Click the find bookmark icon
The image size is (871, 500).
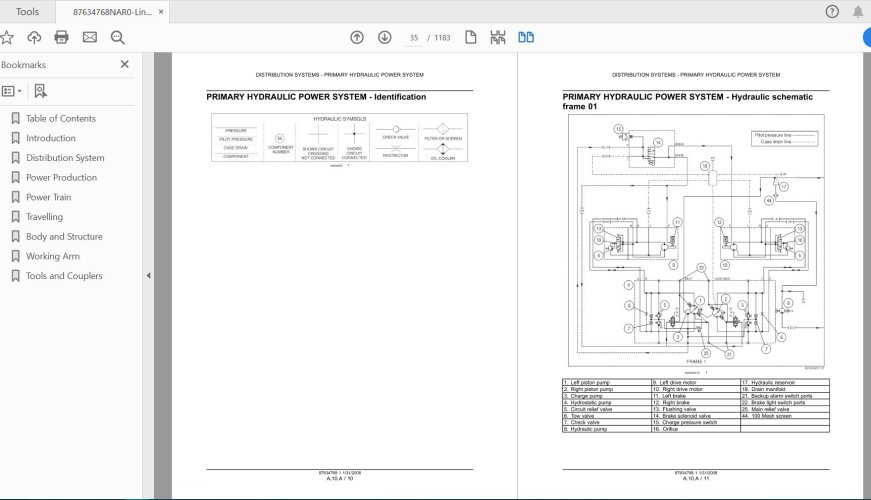point(40,91)
